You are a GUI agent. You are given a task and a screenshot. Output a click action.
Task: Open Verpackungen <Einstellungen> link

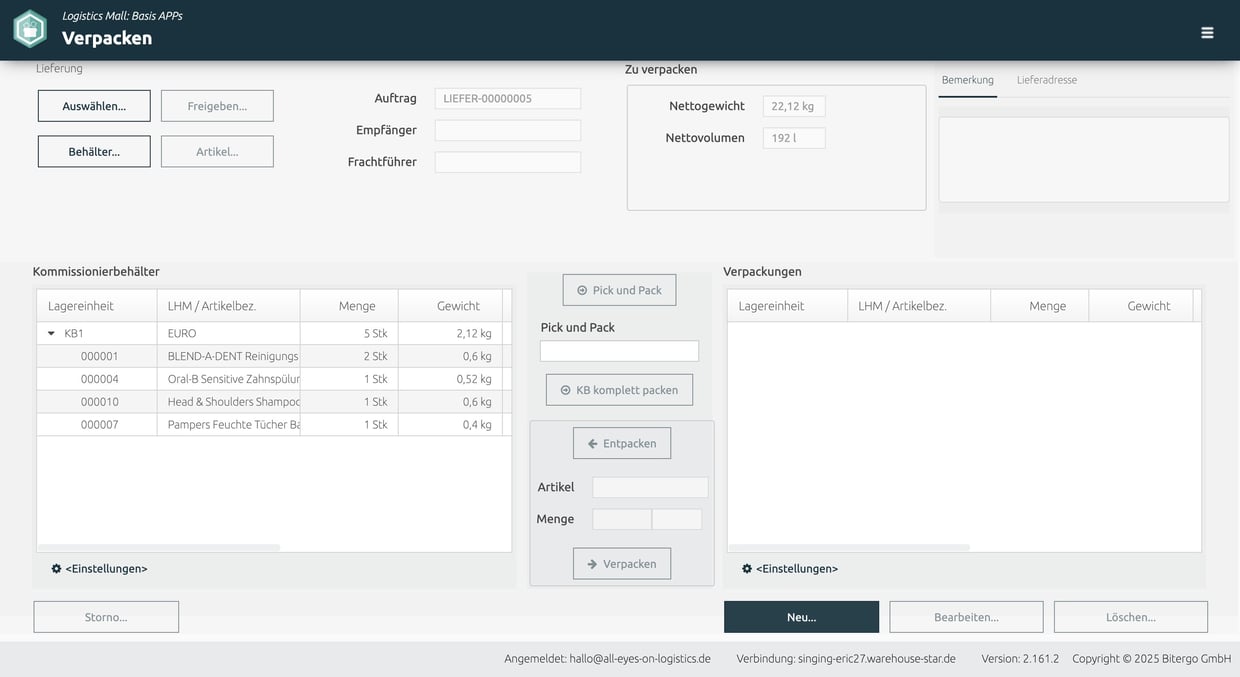point(797,568)
